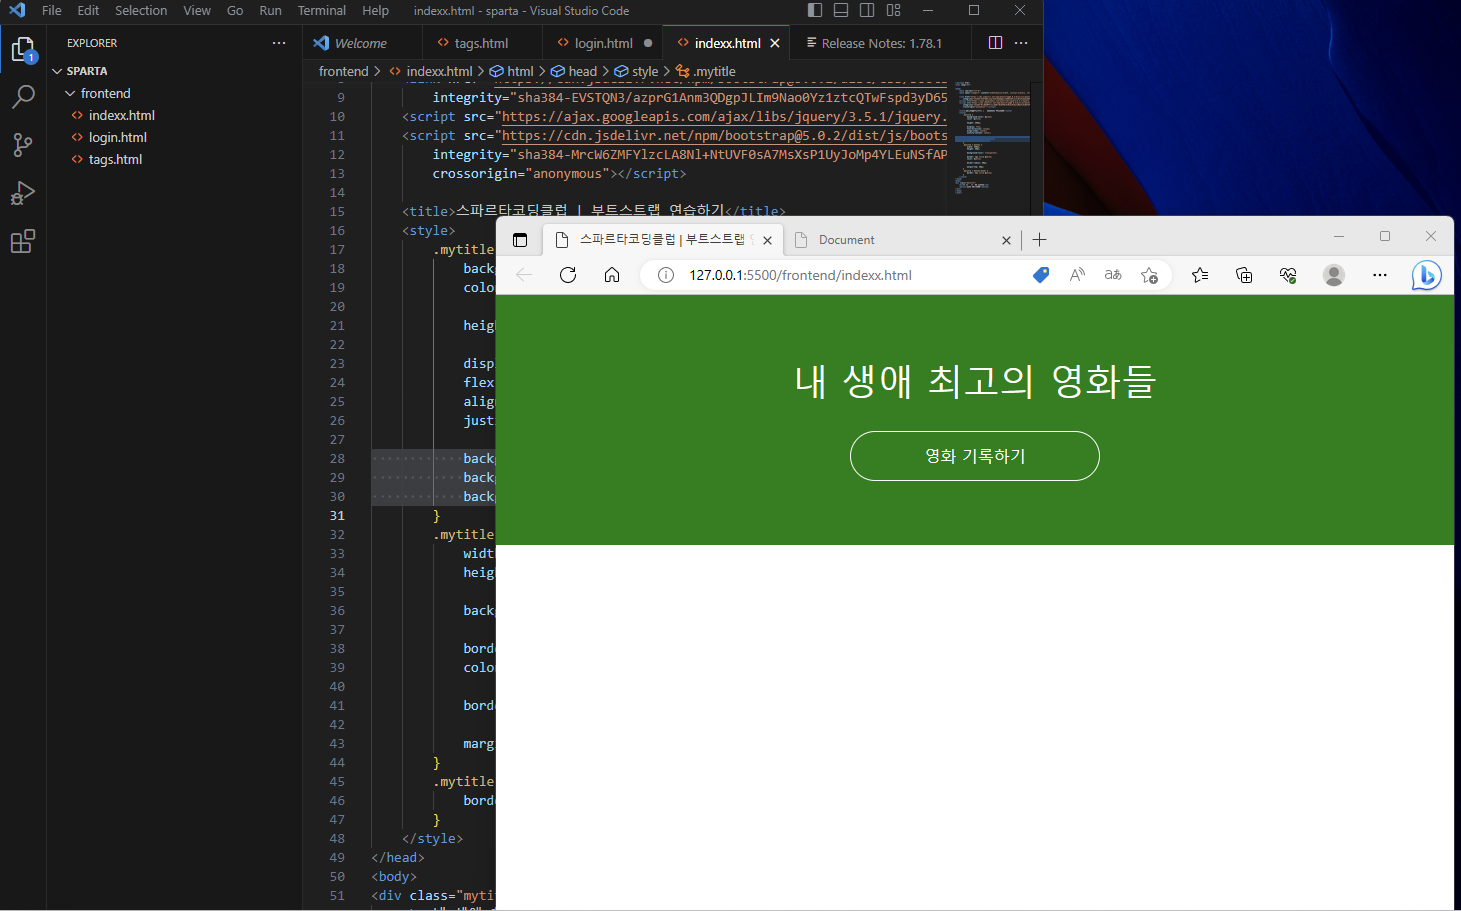Open the browser Favorites list icon
1461x911 pixels.
(1200, 275)
